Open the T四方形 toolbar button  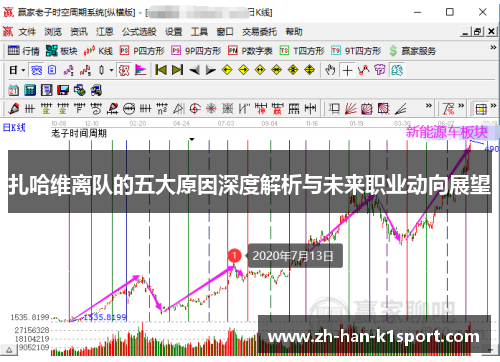(302, 51)
